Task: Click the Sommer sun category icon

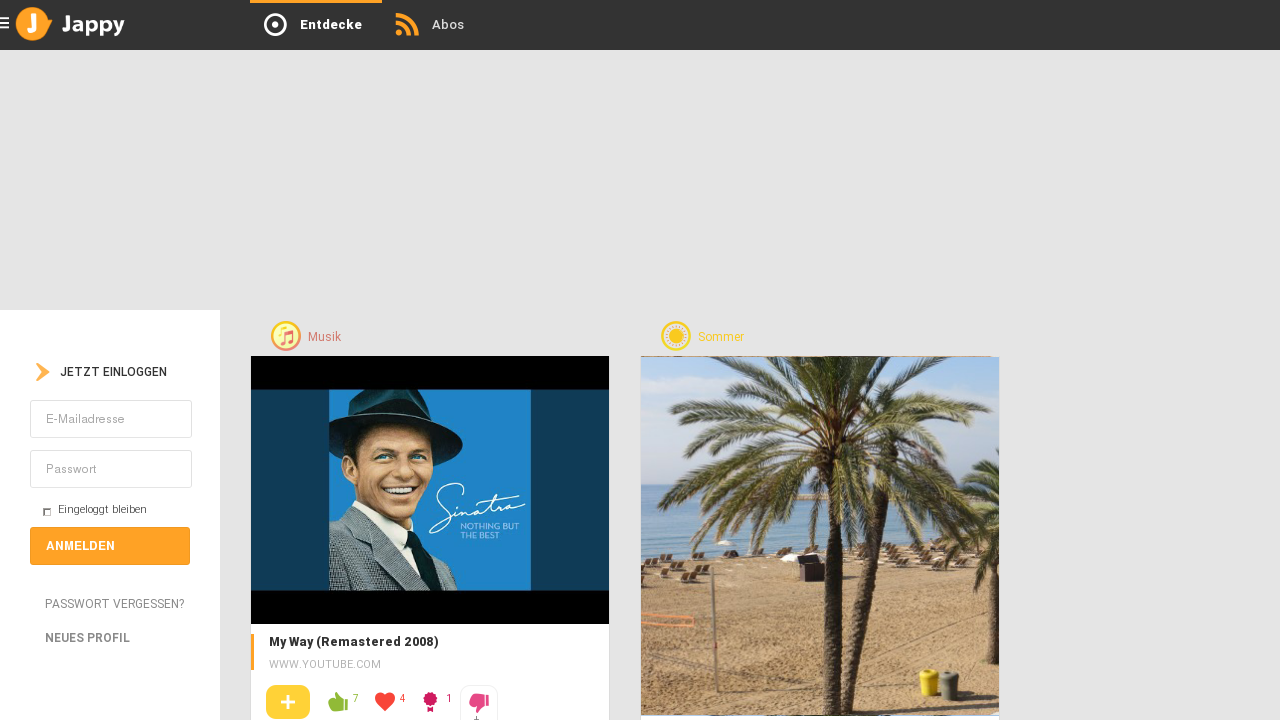Action: click(676, 336)
